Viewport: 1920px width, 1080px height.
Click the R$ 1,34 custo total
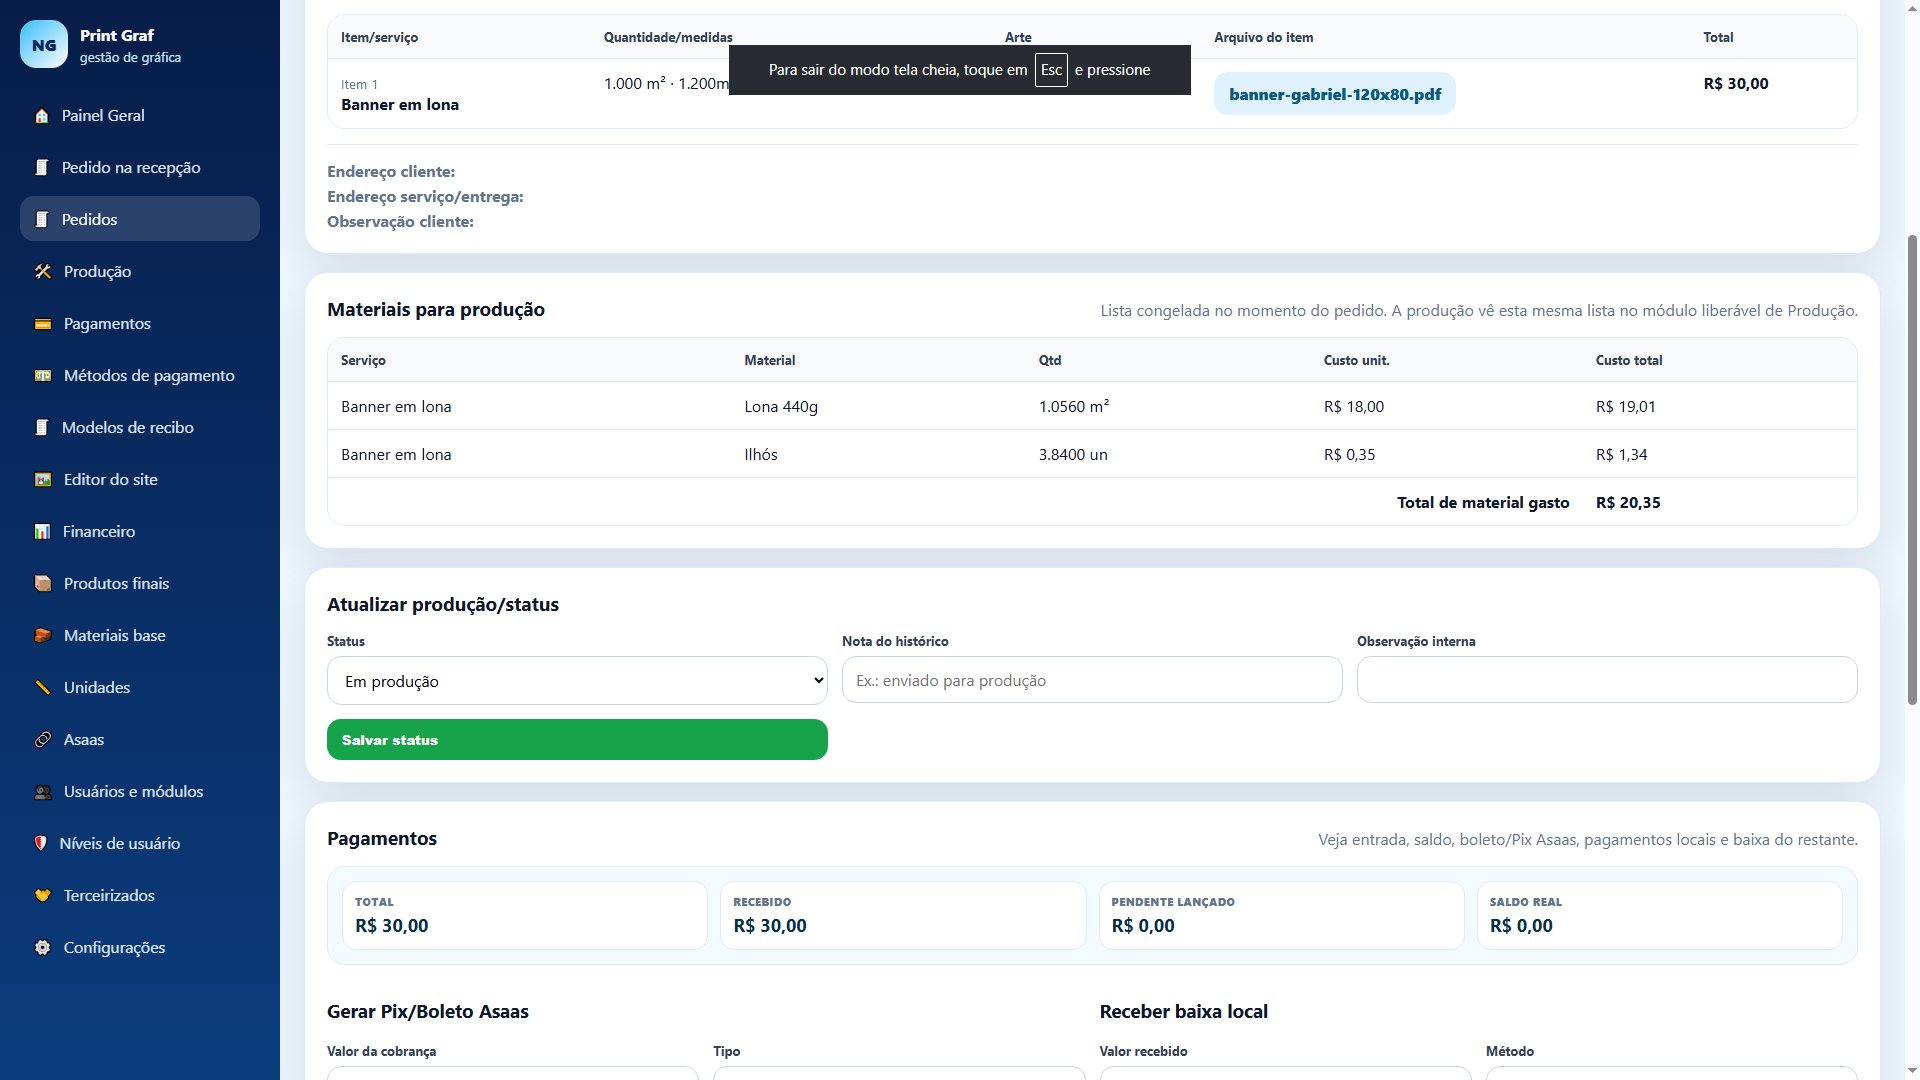1622,455
